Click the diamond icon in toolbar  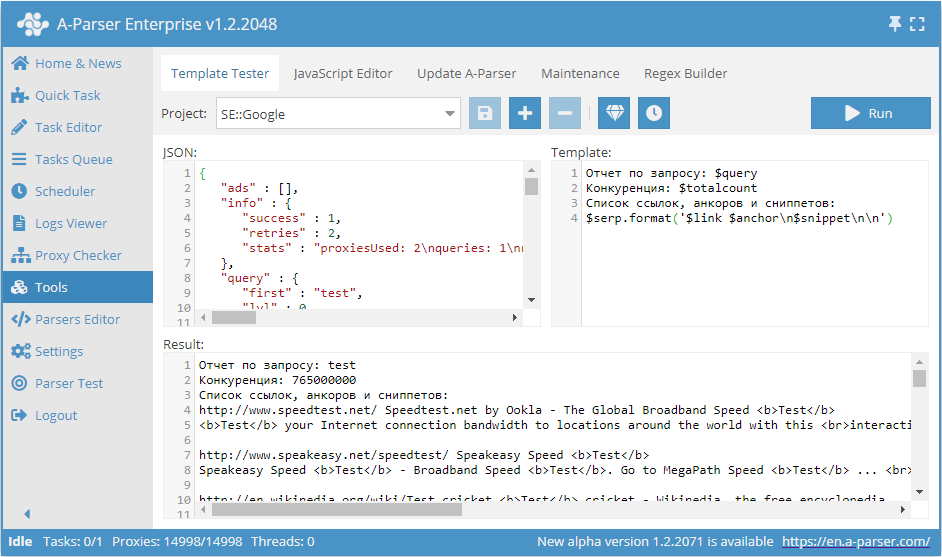[x=614, y=113]
